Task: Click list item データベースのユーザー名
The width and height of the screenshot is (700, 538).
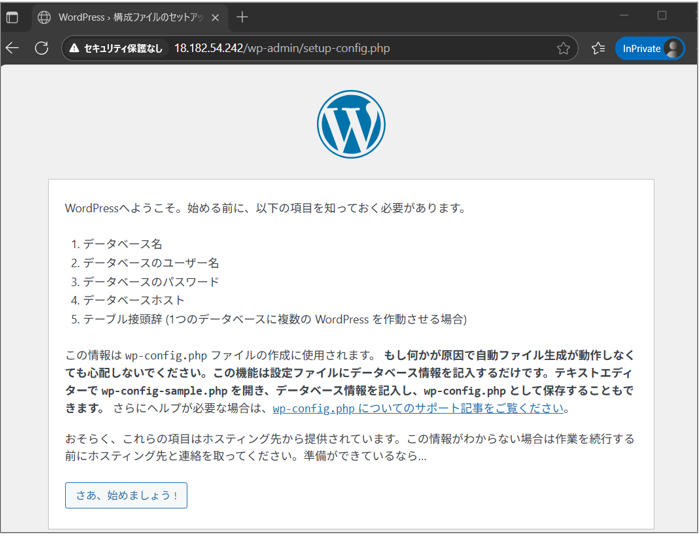Action: pyautogui.click(x=151, y=263)
